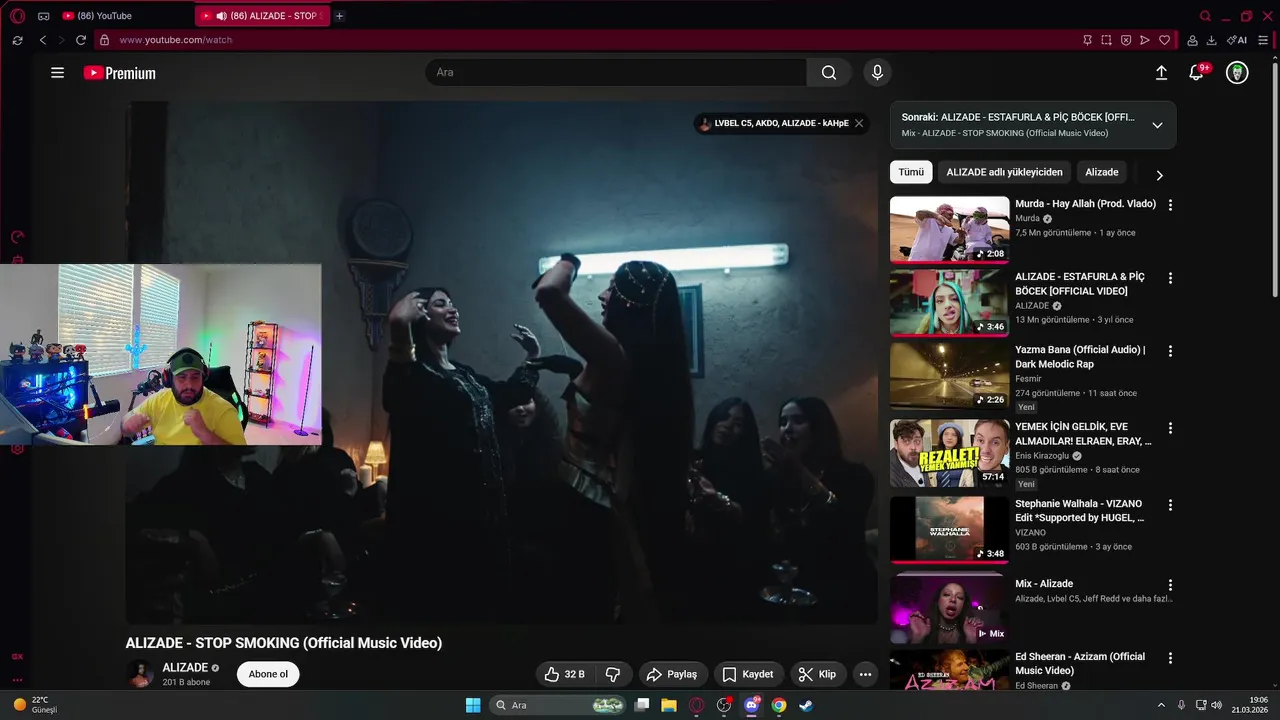The image size is (1280, 720).
Task: Open options for YEMEK İÇİN GELDİK video
Action: 1170,428
